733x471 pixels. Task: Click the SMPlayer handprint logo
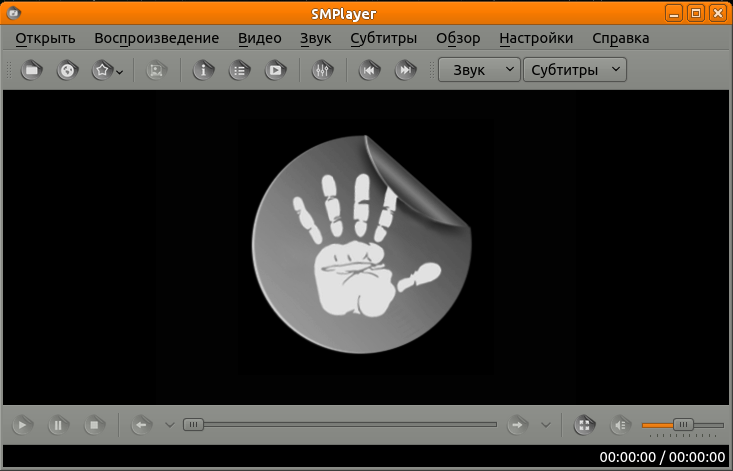[x=362, y=244]
